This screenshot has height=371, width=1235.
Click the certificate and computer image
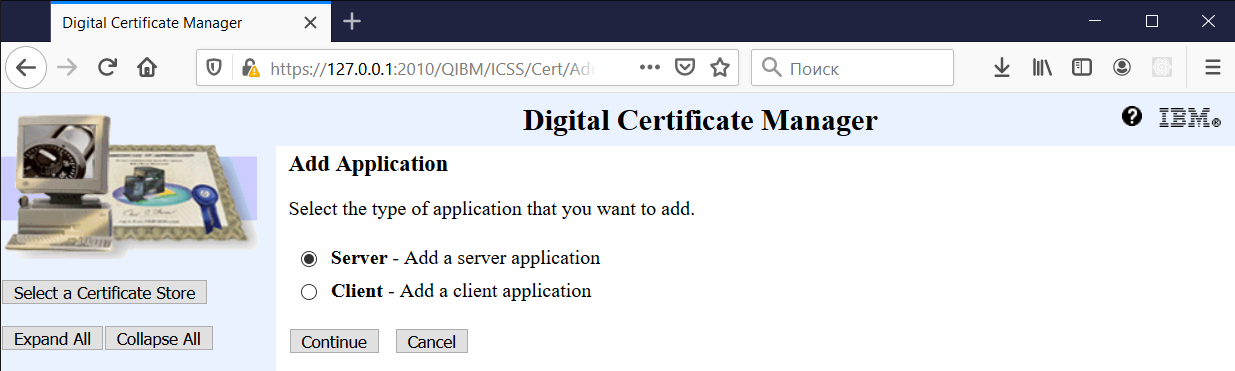coord(128,186)
